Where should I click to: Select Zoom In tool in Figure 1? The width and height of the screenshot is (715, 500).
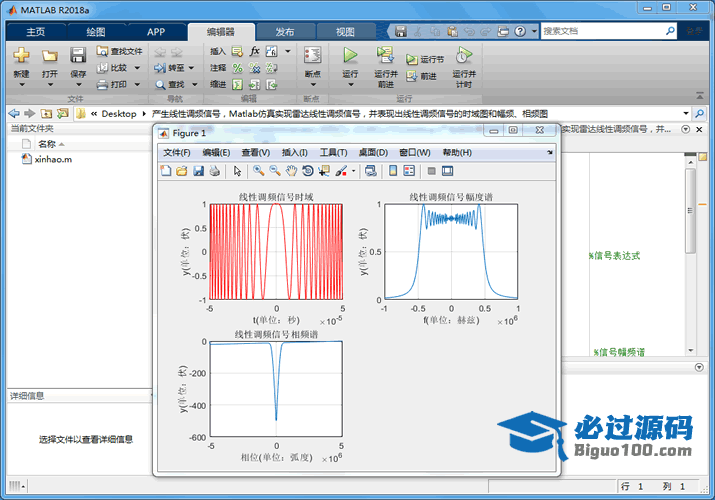click(x=259, y=171)
